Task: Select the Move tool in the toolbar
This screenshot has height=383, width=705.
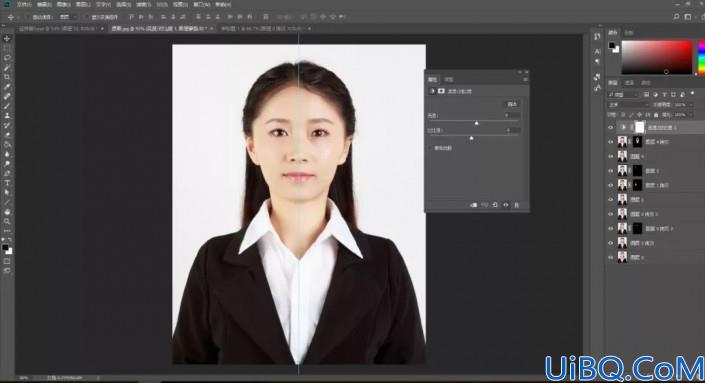Action: (x=7, y=39)
